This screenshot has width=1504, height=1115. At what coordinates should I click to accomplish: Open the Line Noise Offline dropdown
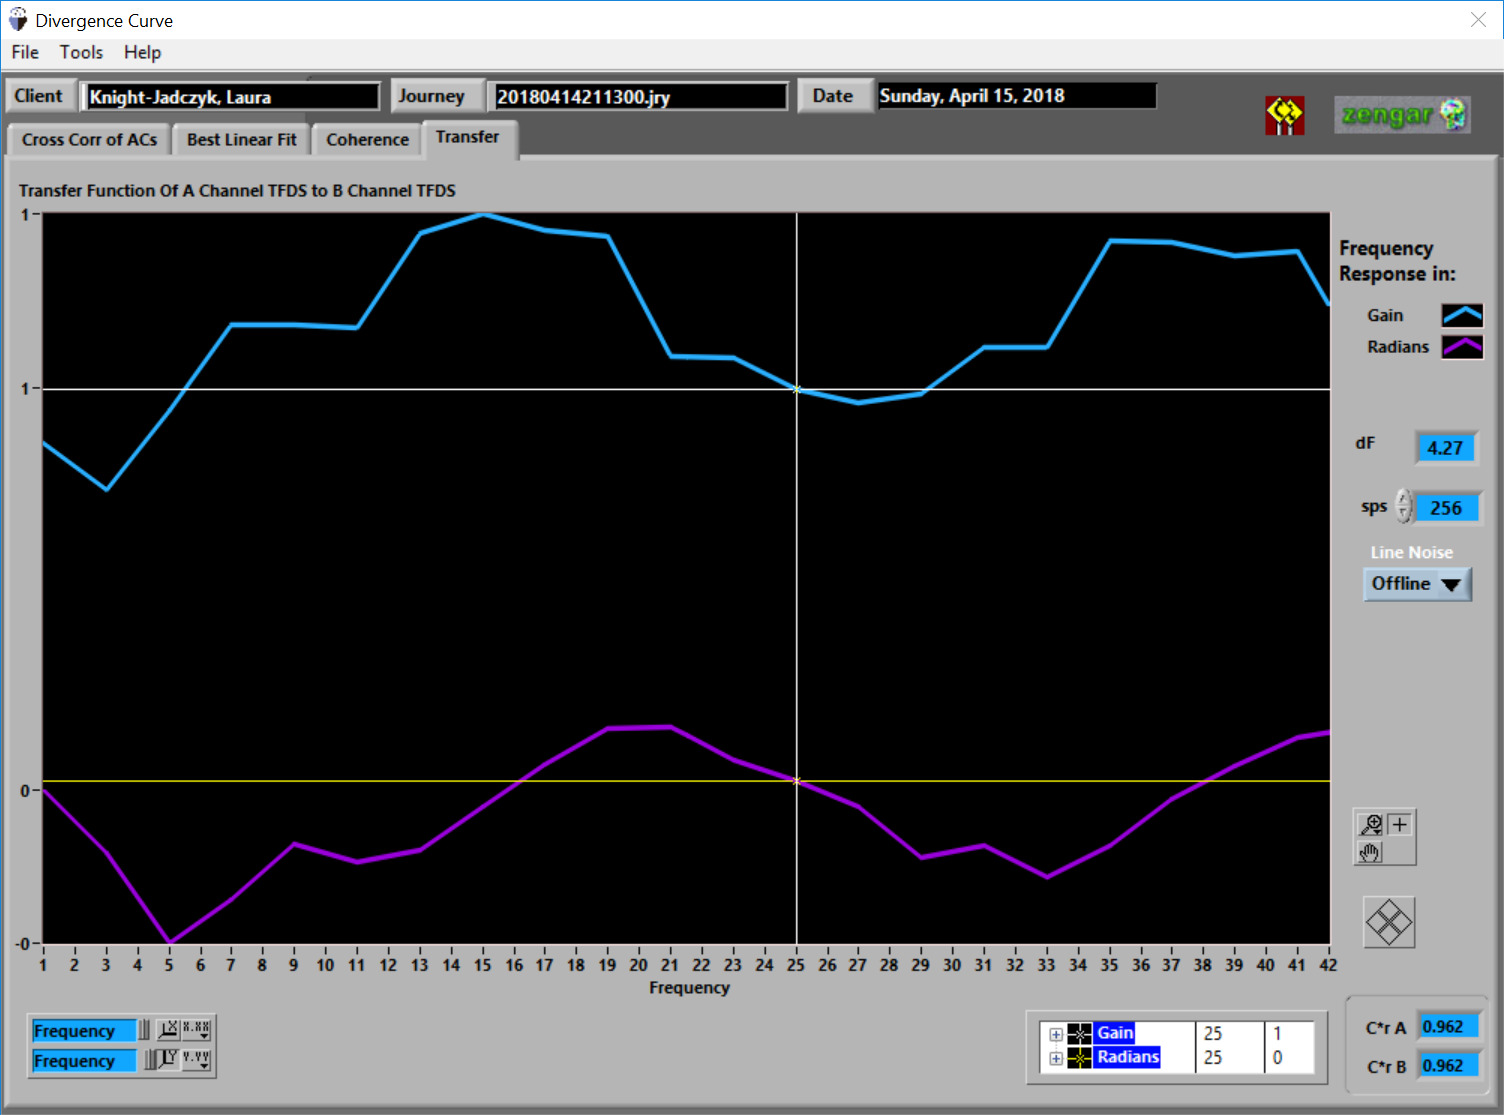click(x=1417, y=584)
